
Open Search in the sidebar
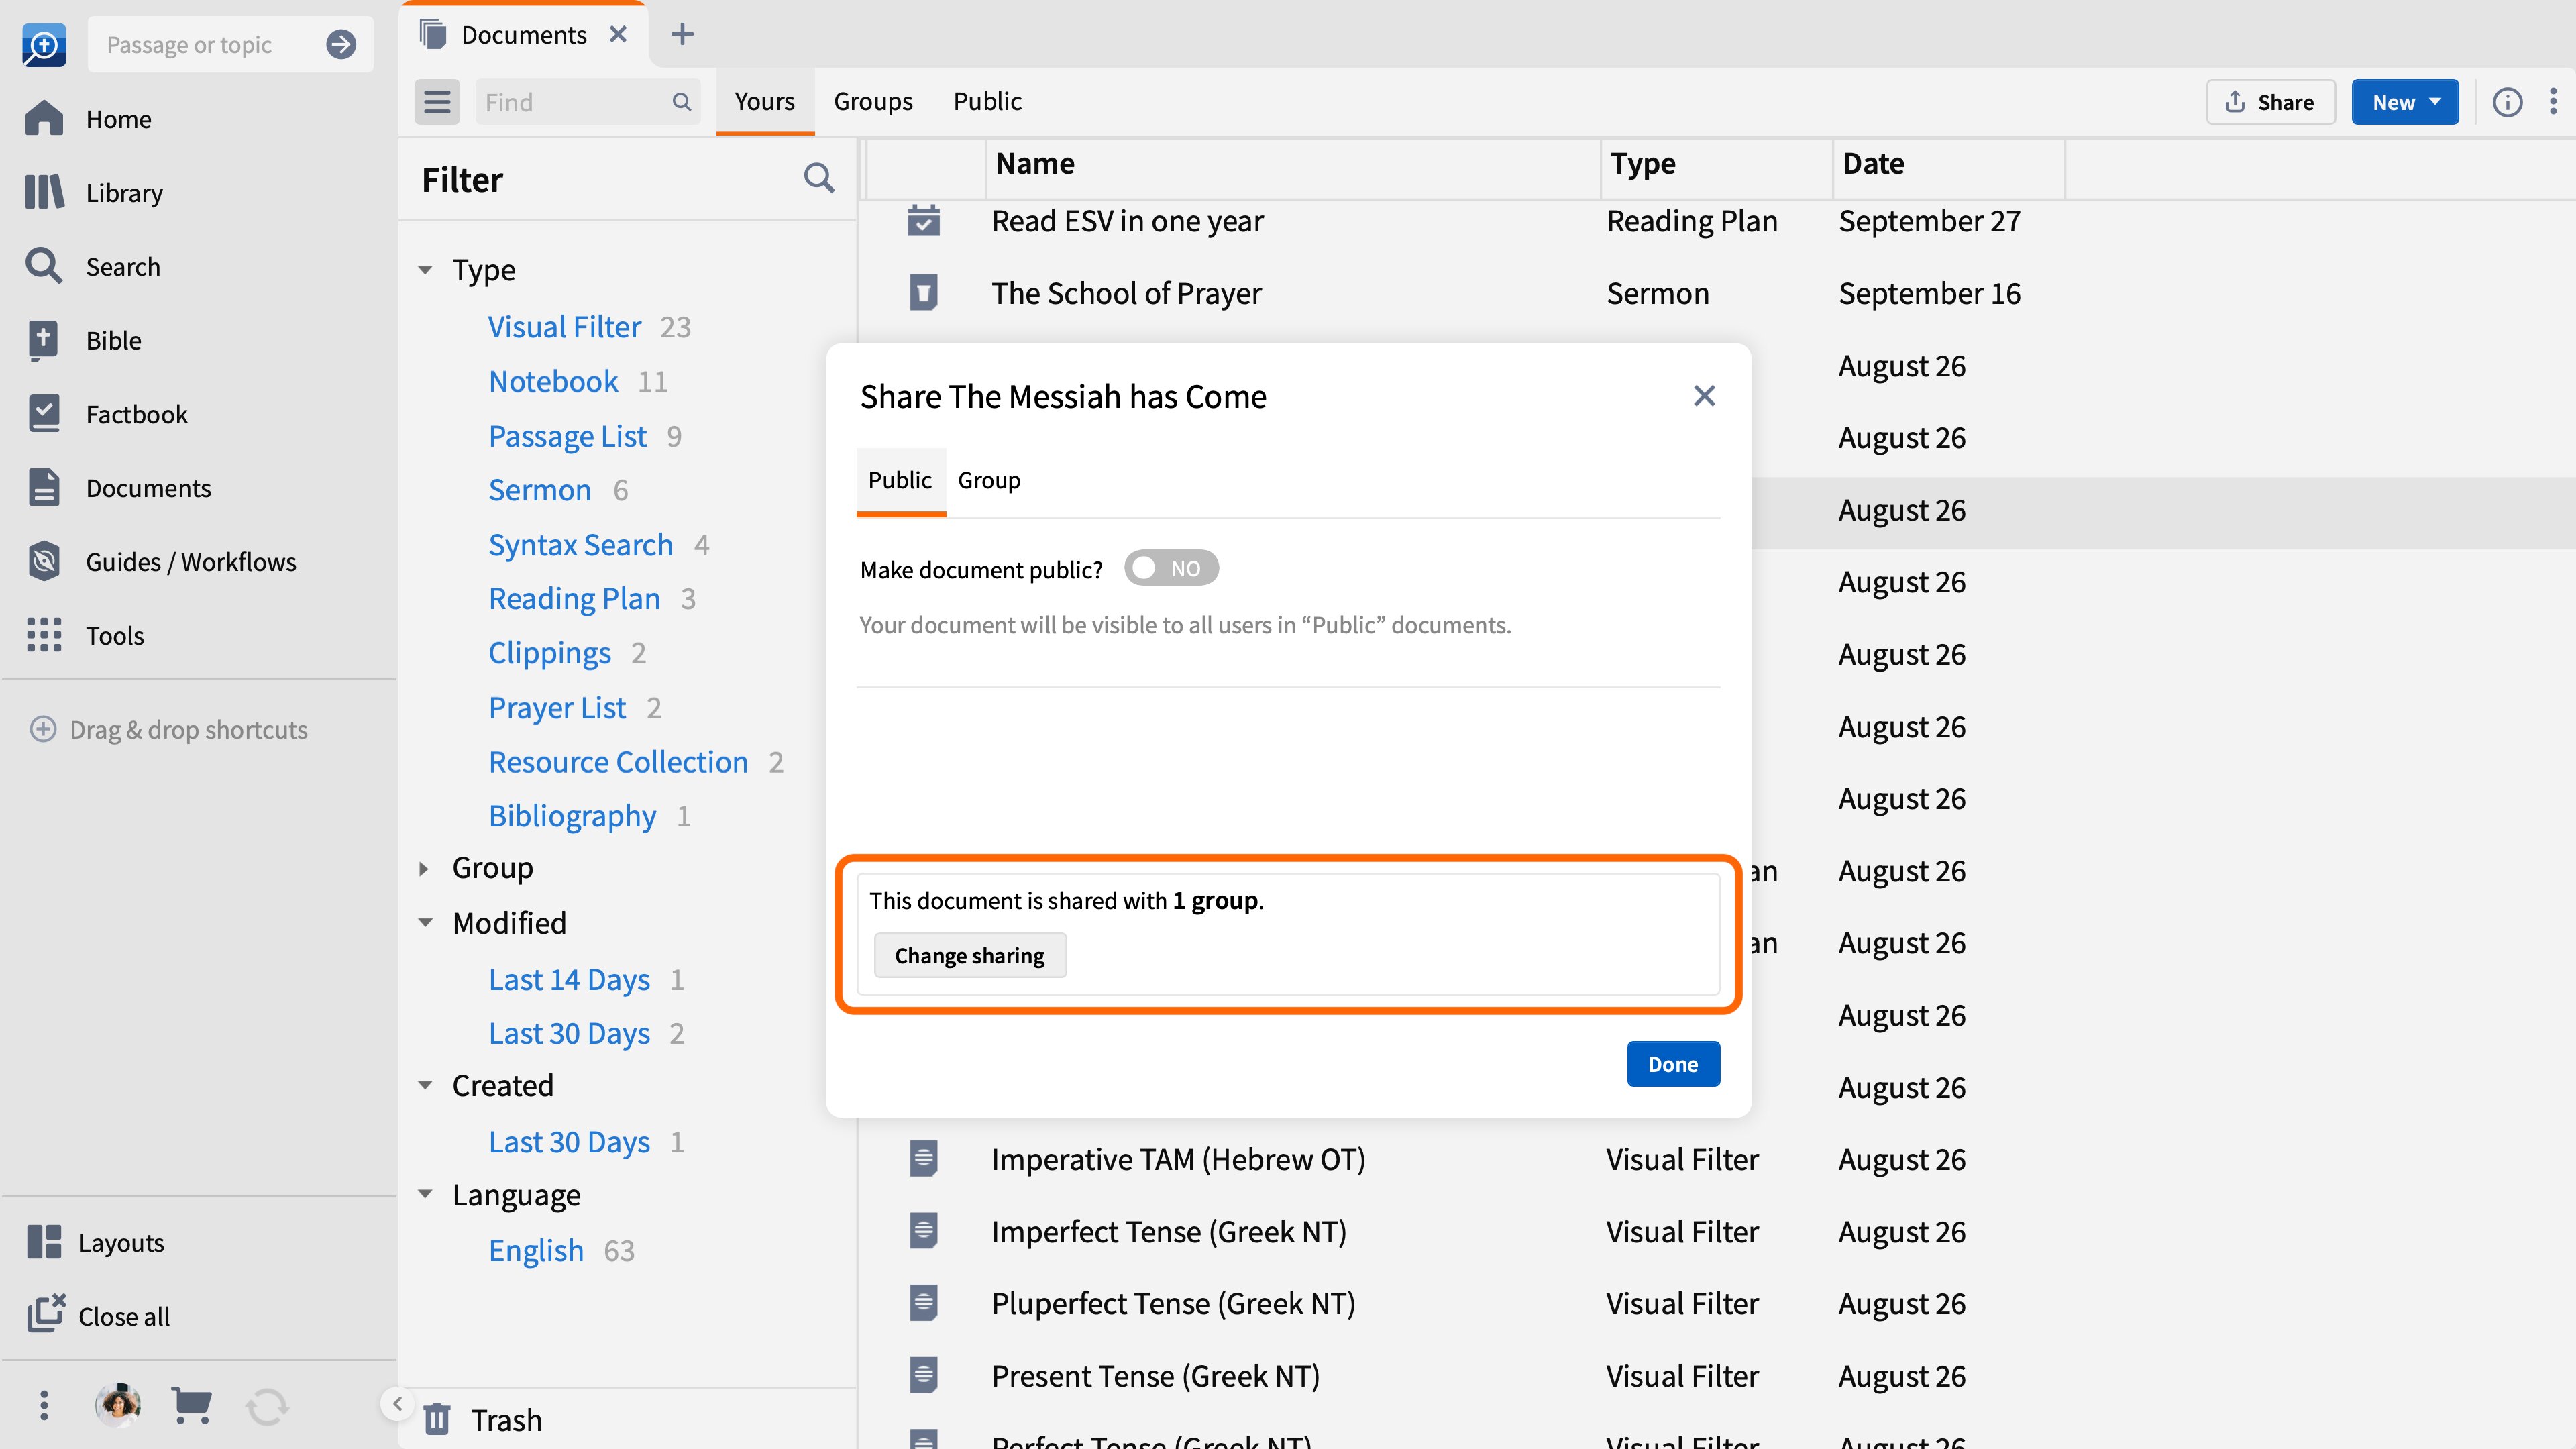[x=93, y=267]
